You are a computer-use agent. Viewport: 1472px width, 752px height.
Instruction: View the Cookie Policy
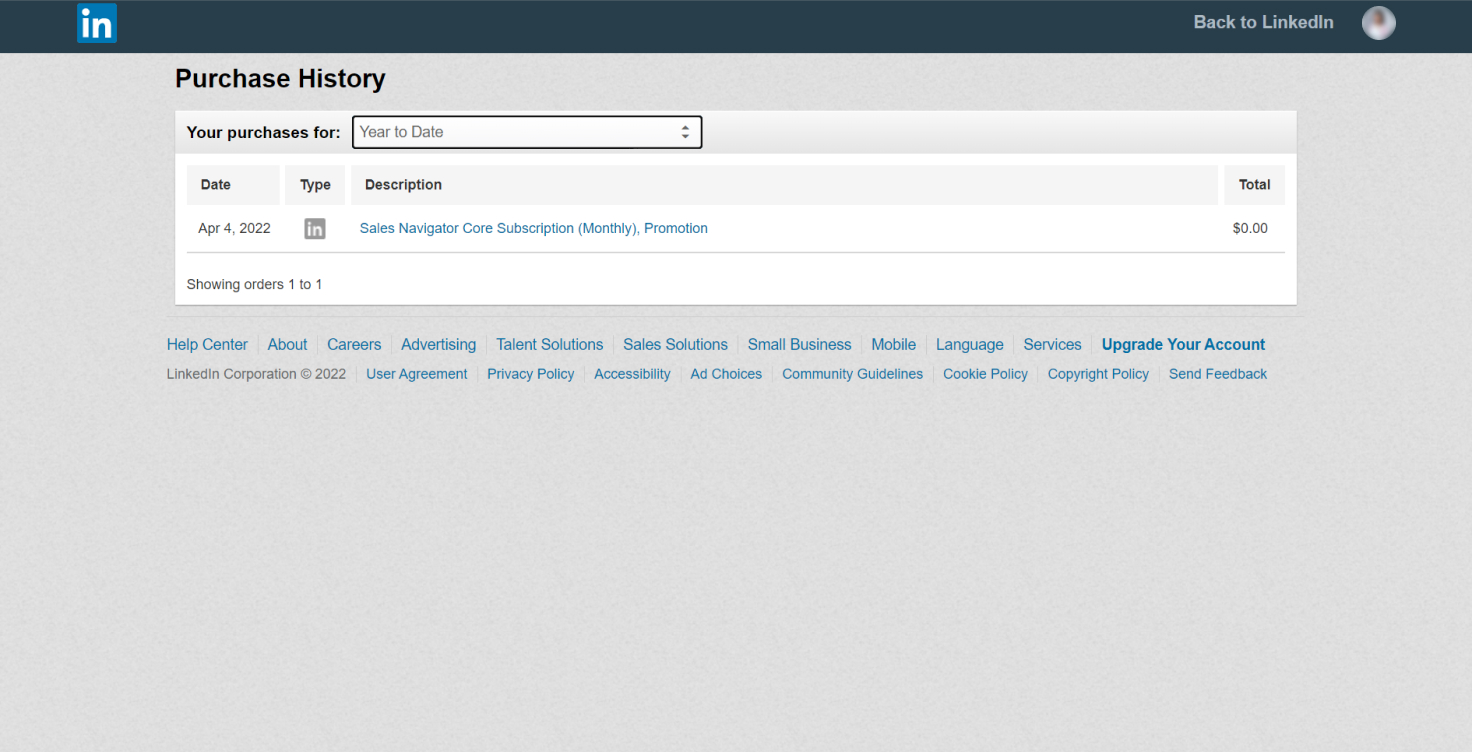(985, 374)
